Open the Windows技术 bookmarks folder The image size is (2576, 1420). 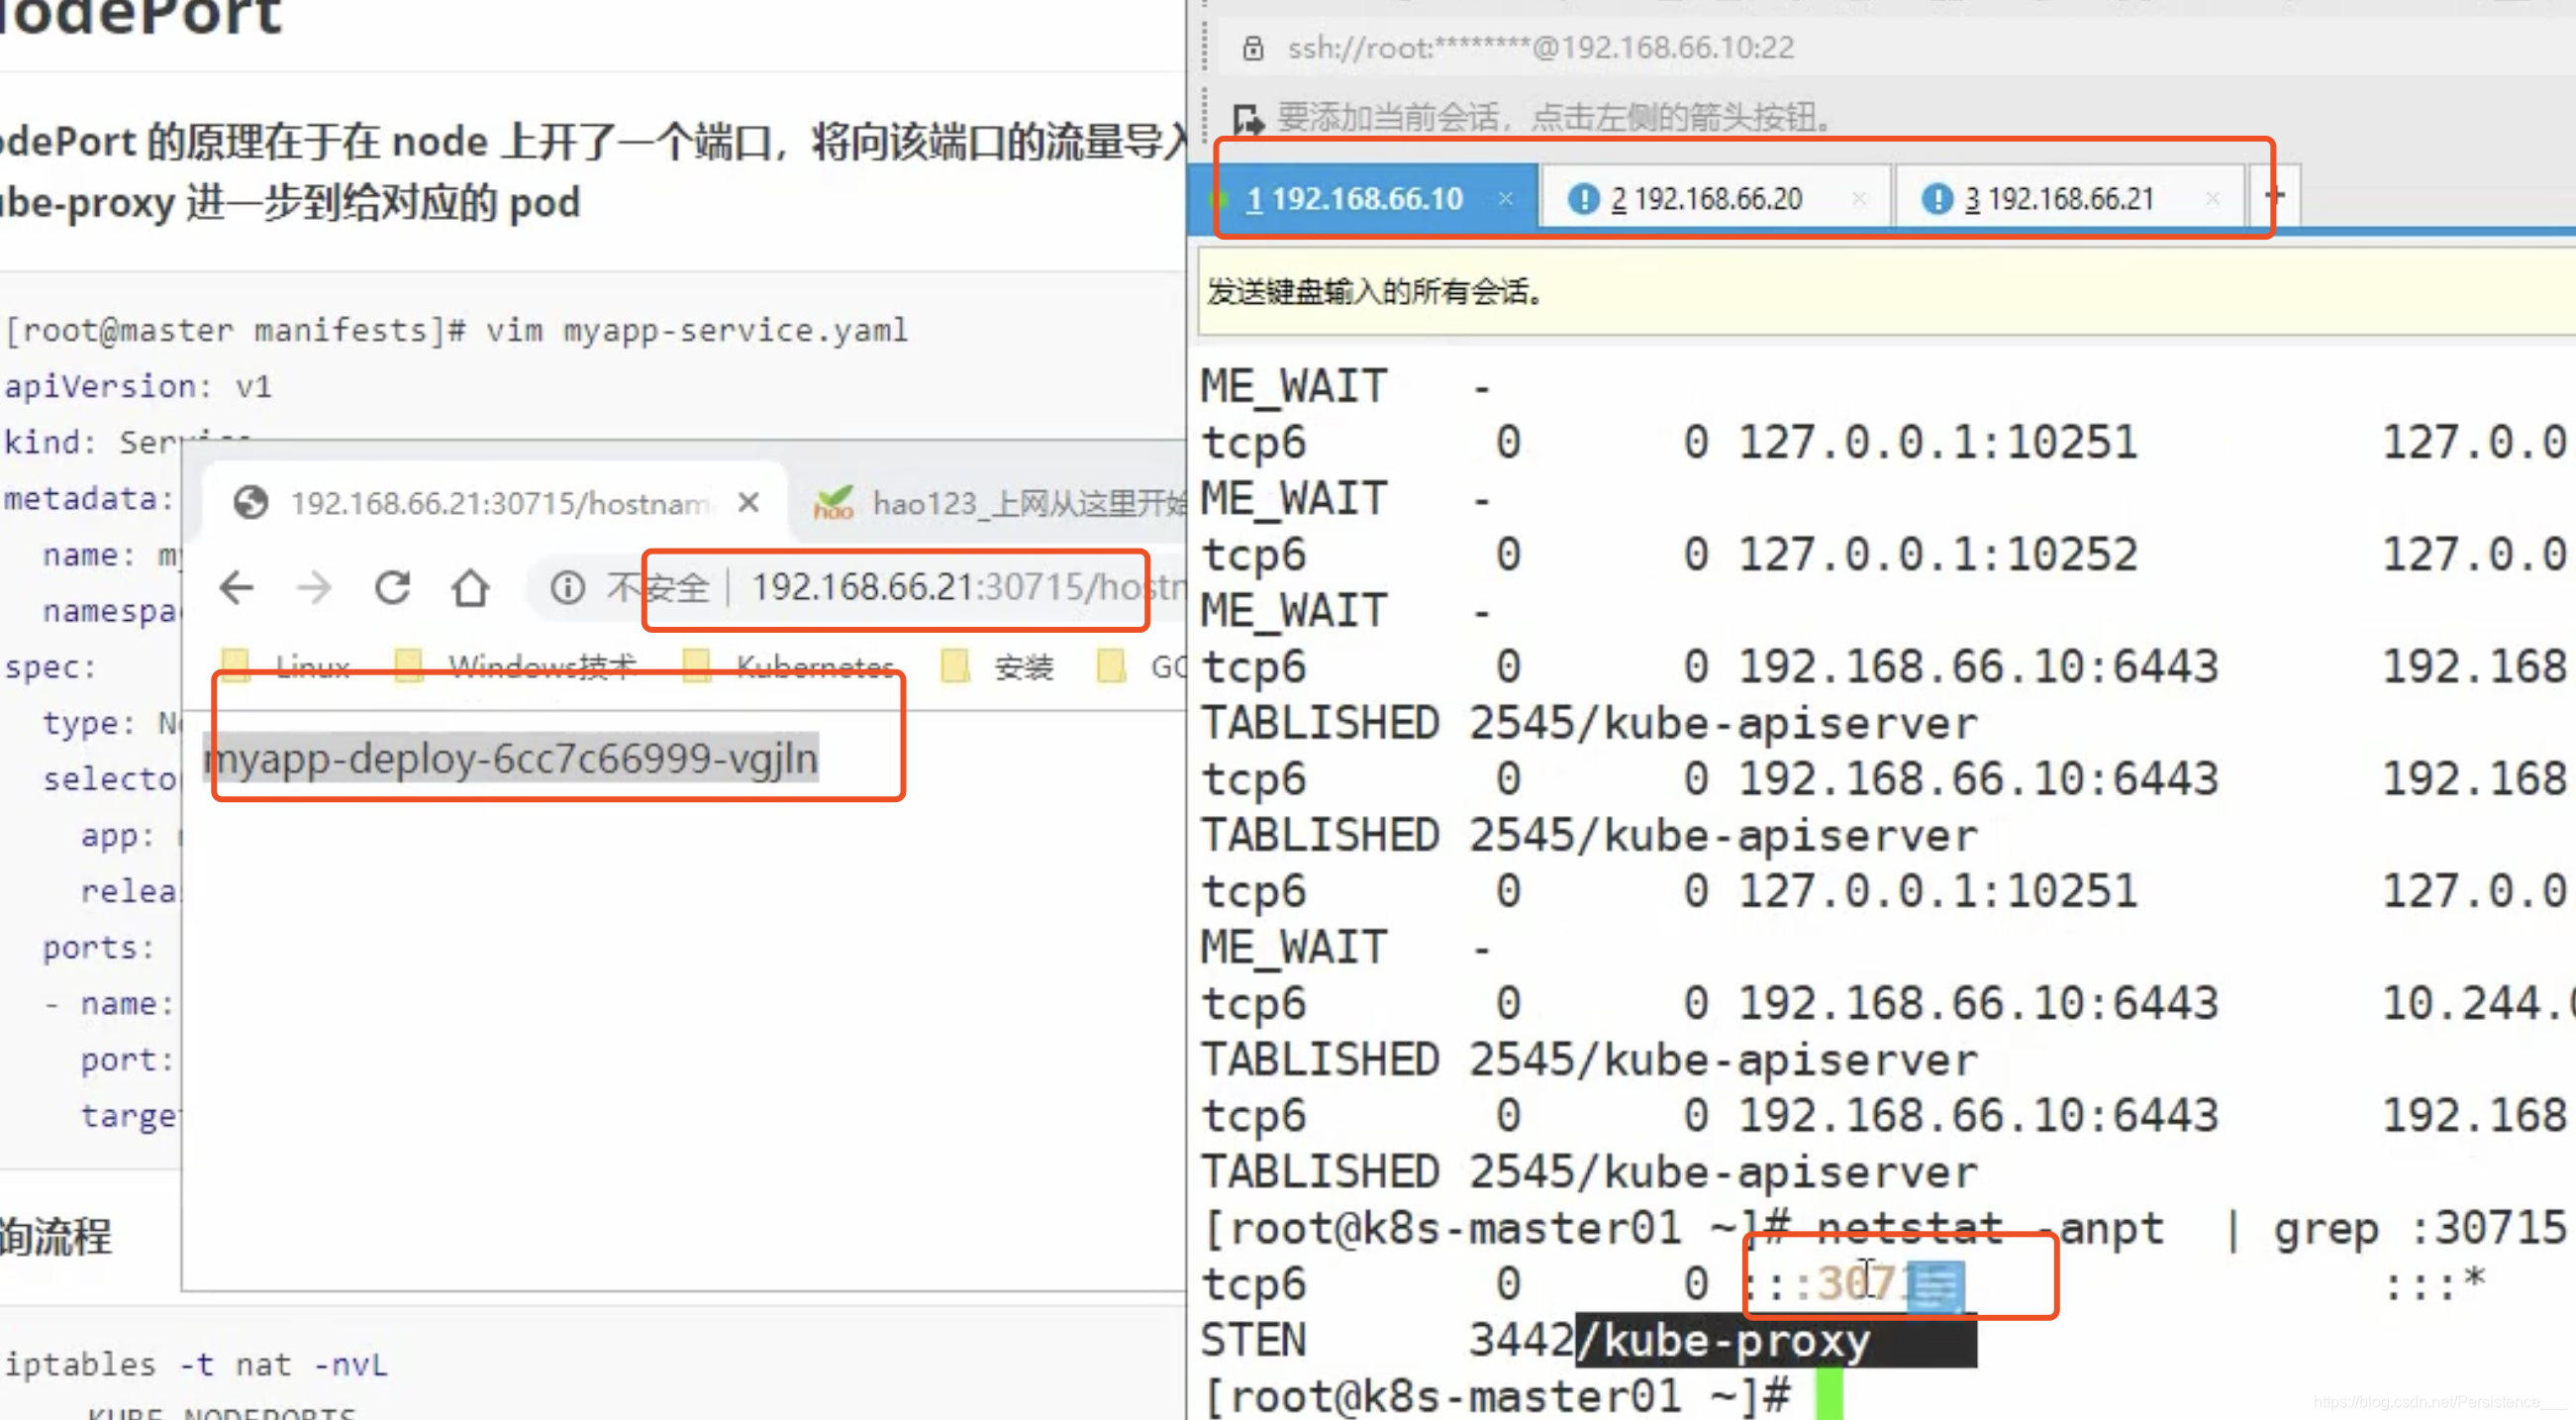(517, 666)
